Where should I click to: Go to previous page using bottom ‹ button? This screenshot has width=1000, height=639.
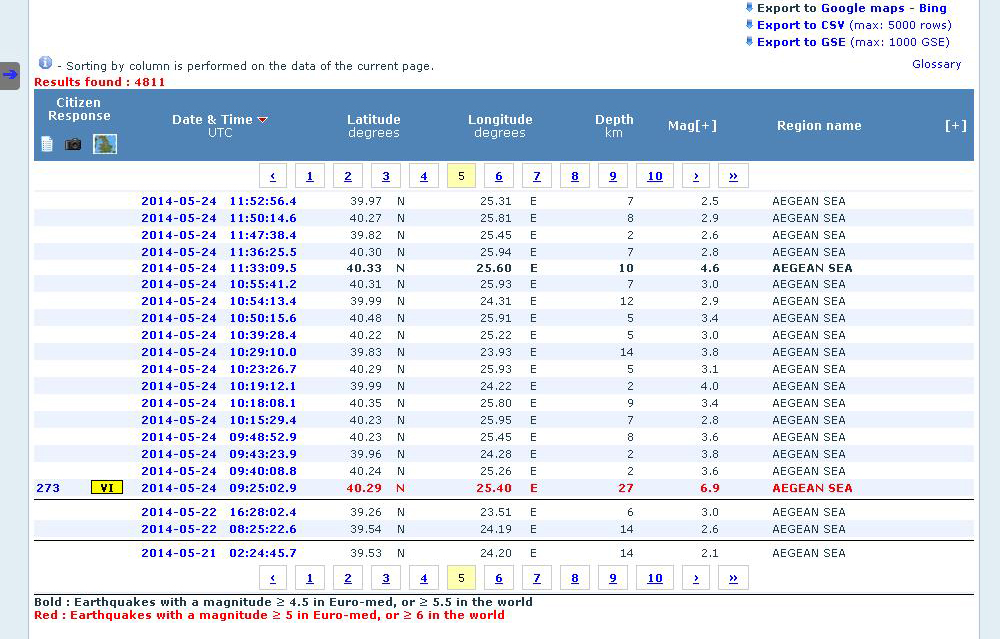point(273,578)
